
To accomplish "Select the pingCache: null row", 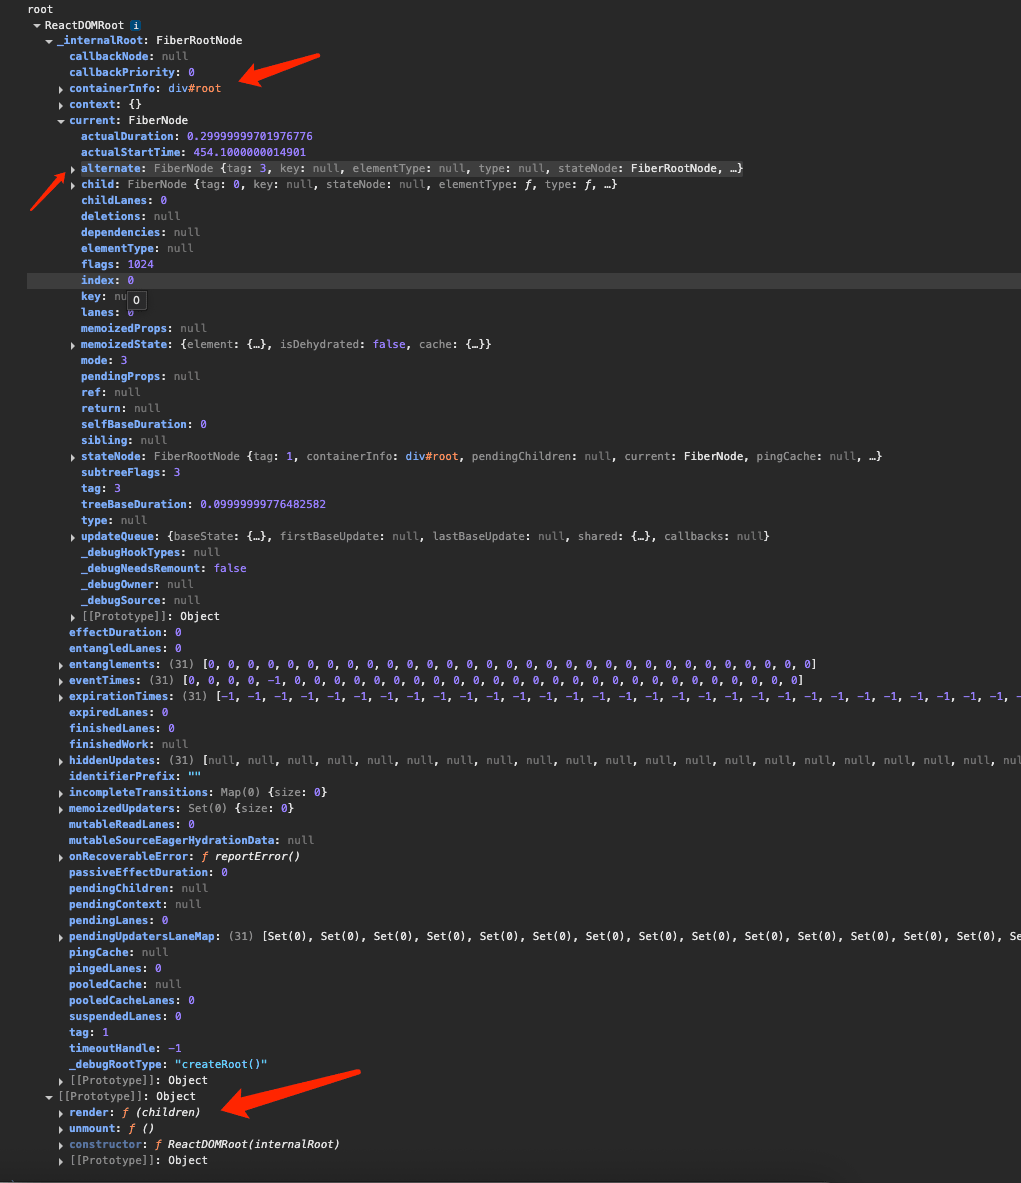I will pyautogui.click(x=118, y=953).
